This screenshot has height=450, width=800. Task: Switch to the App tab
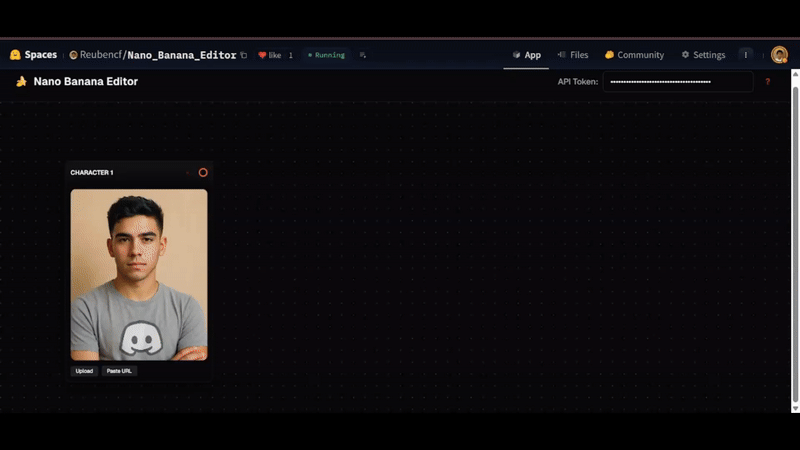(526, 55)
